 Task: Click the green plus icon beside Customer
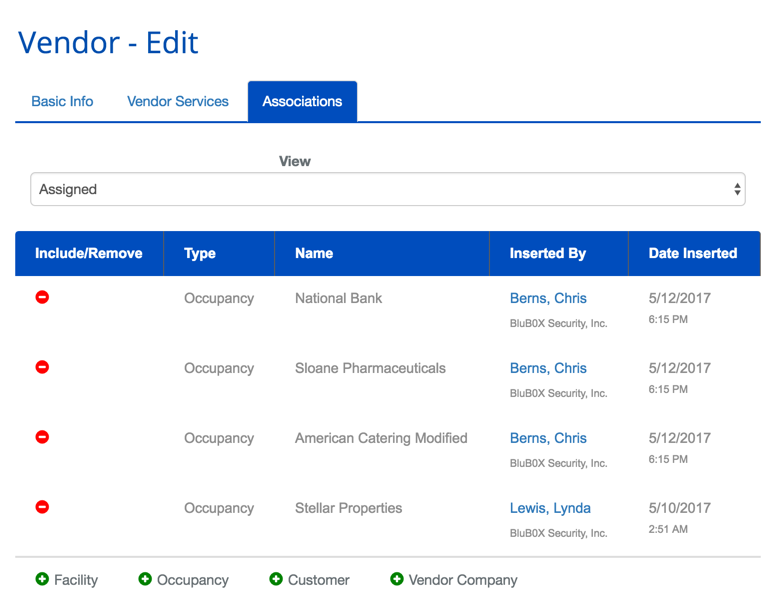tap(276, 579)
